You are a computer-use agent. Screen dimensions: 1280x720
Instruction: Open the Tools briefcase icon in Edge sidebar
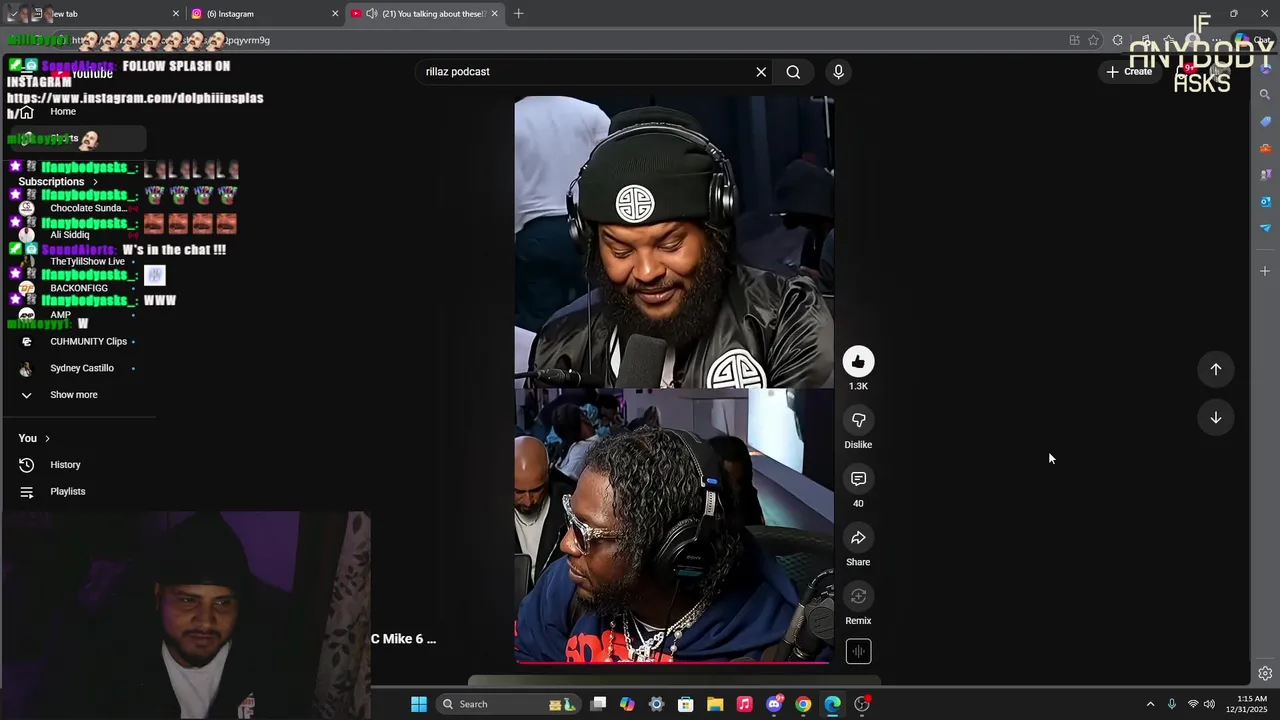(x=1265, y=148)
